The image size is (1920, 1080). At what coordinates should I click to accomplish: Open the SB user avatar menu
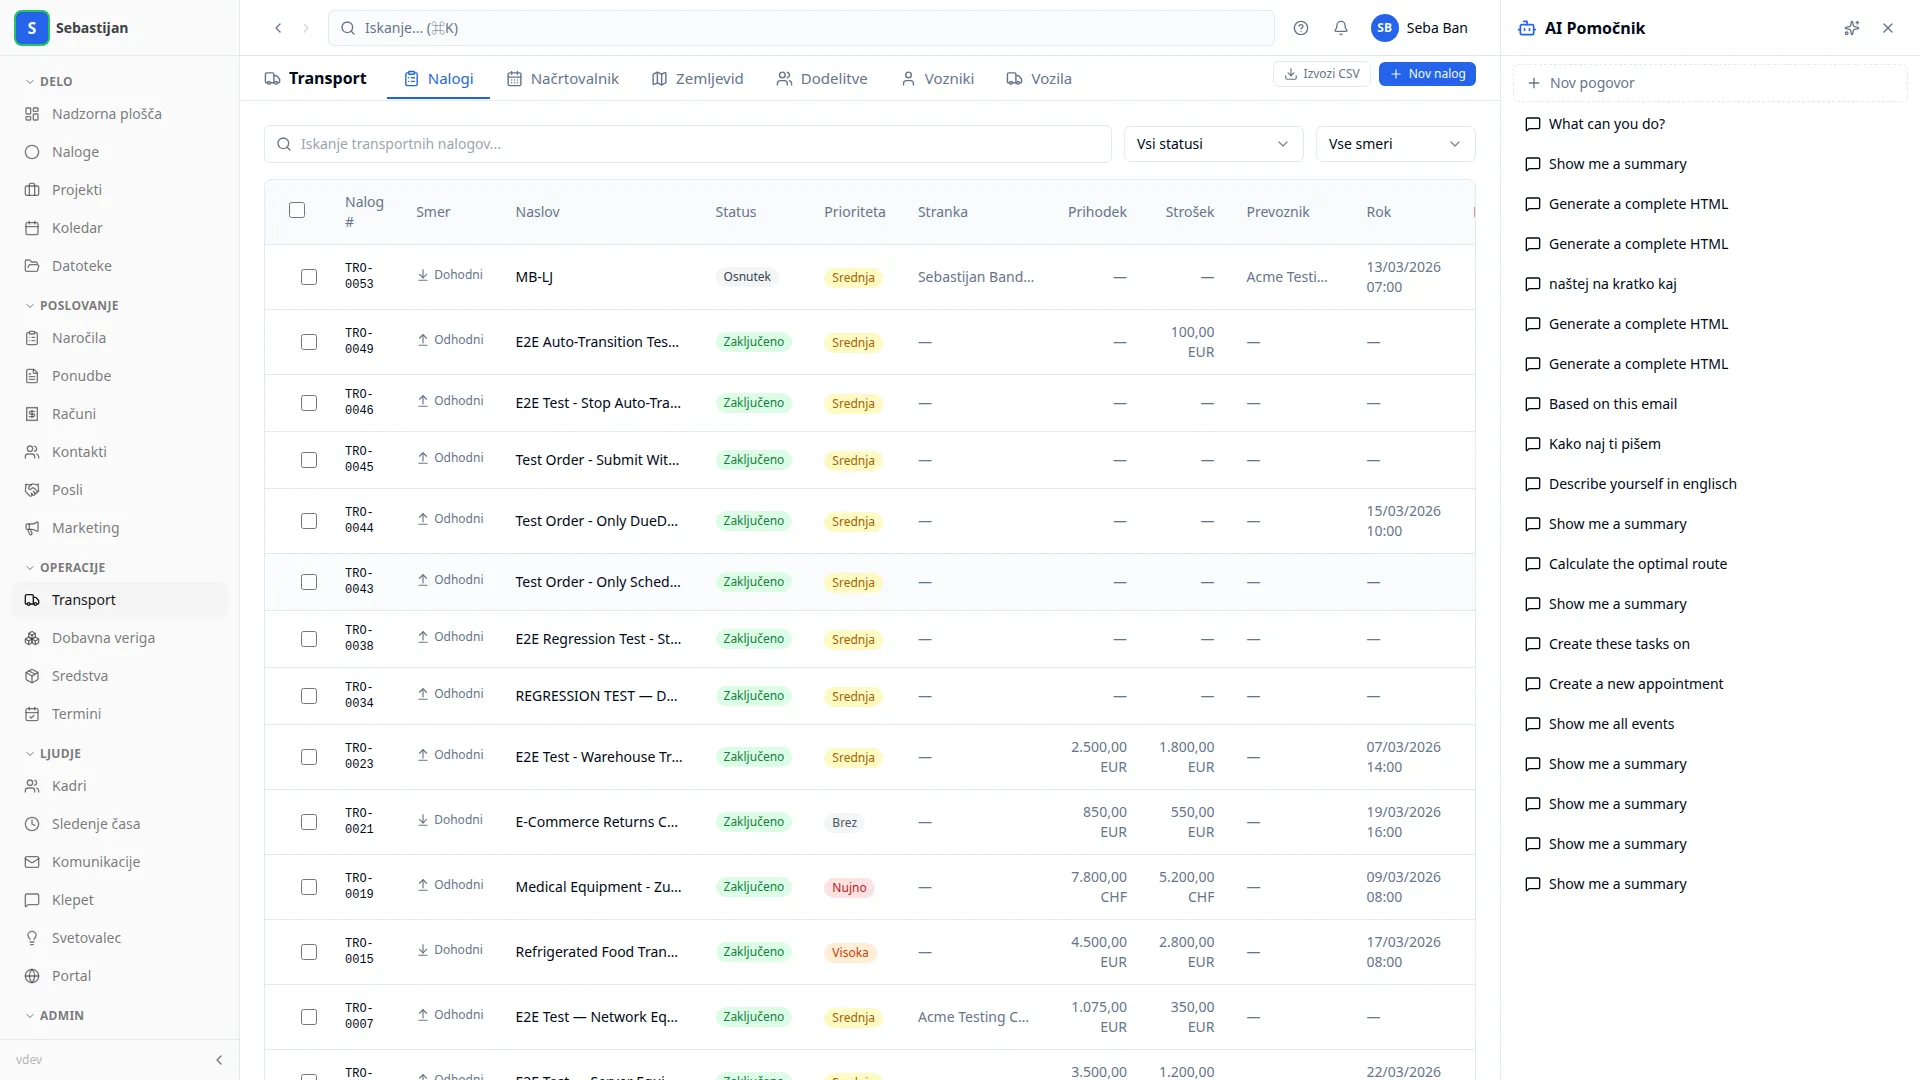(x=1384, y=28)
